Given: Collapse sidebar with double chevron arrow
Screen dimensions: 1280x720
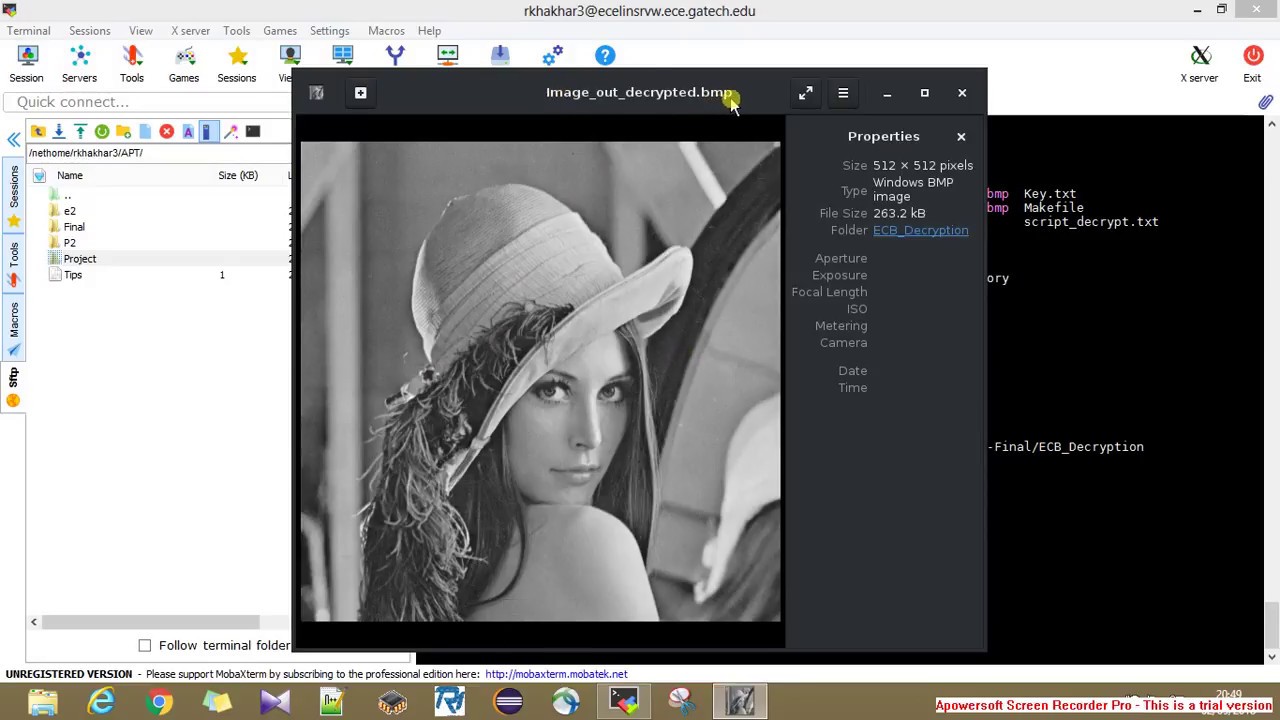Looking at the screenshot, I should coord(14,140).
